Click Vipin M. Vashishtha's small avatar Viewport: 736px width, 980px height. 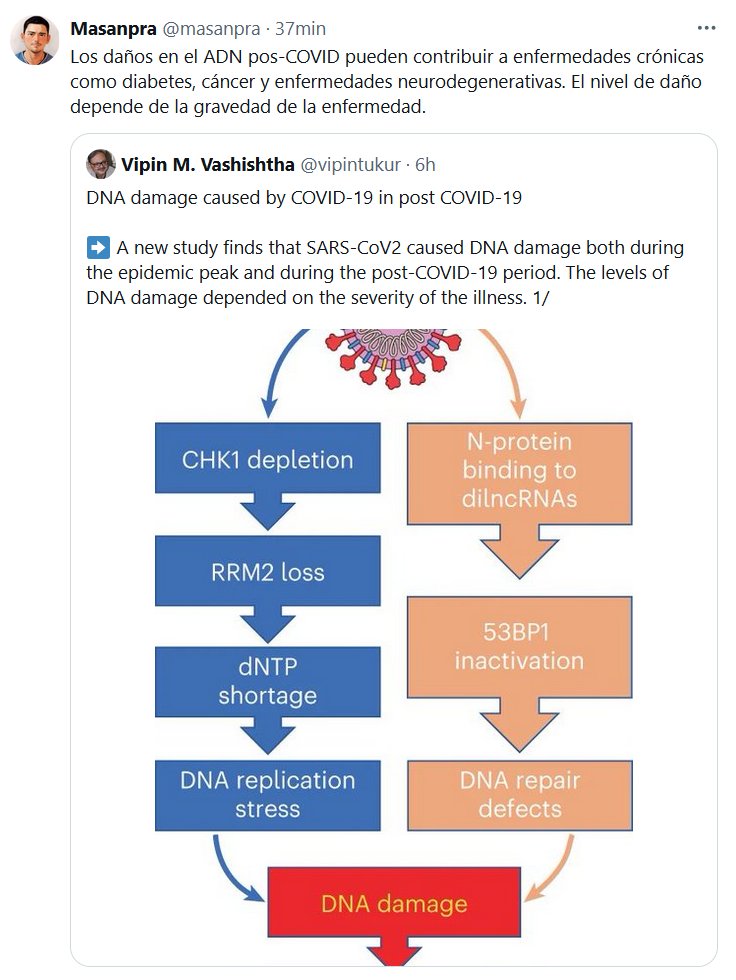(x=101, y=163)
